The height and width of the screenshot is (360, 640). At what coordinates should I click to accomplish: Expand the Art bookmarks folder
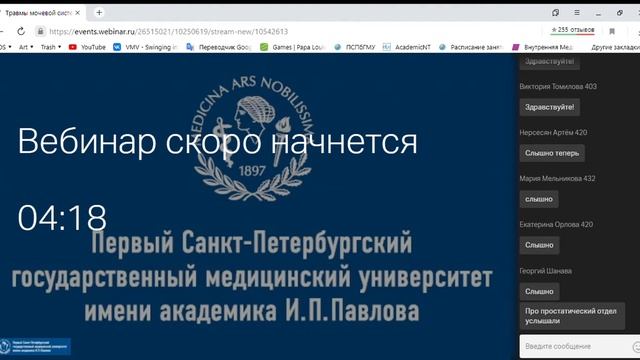coord(26,47)
